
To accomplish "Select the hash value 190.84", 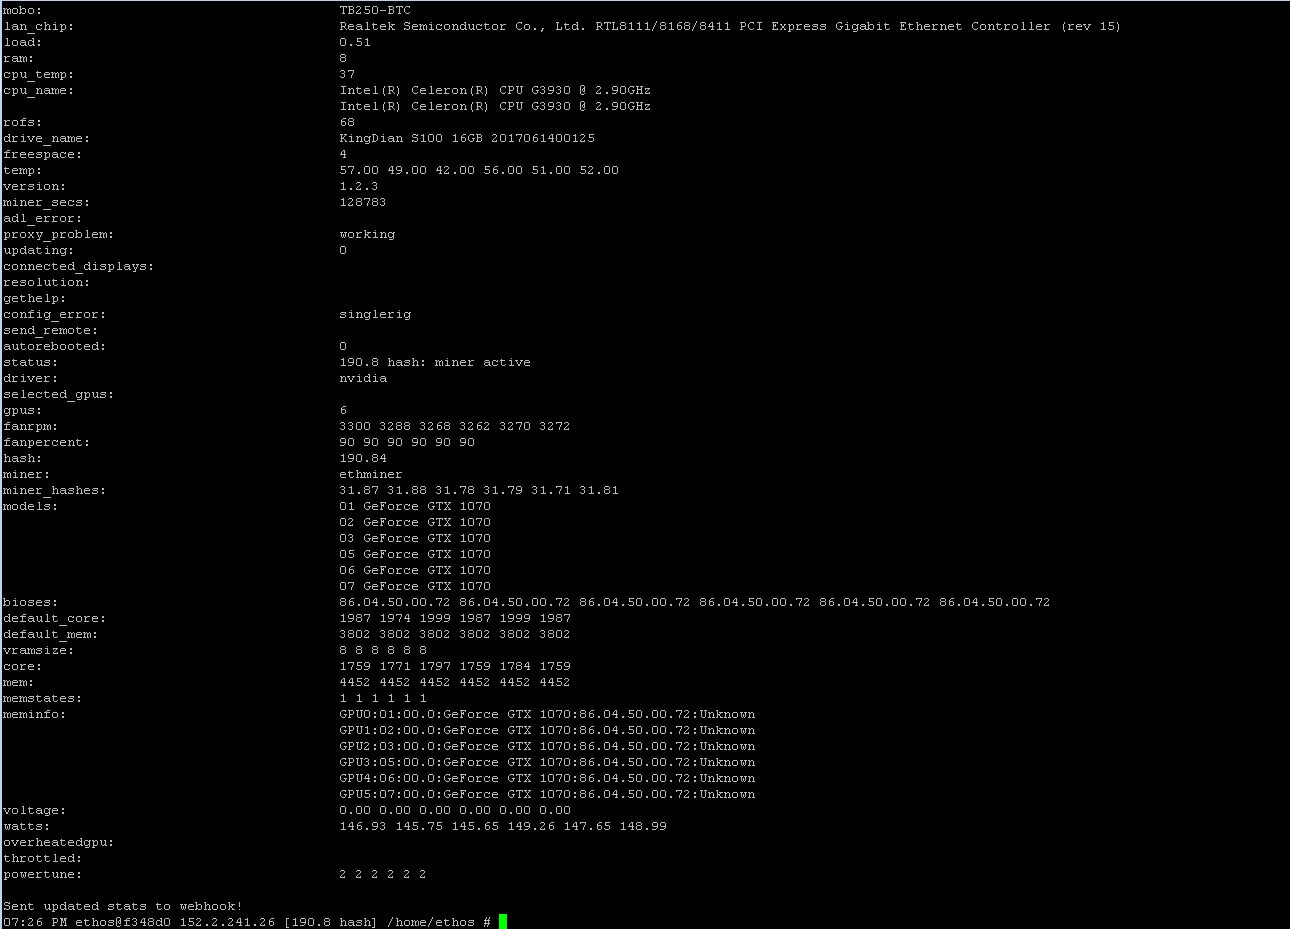I will coord(364,458).
